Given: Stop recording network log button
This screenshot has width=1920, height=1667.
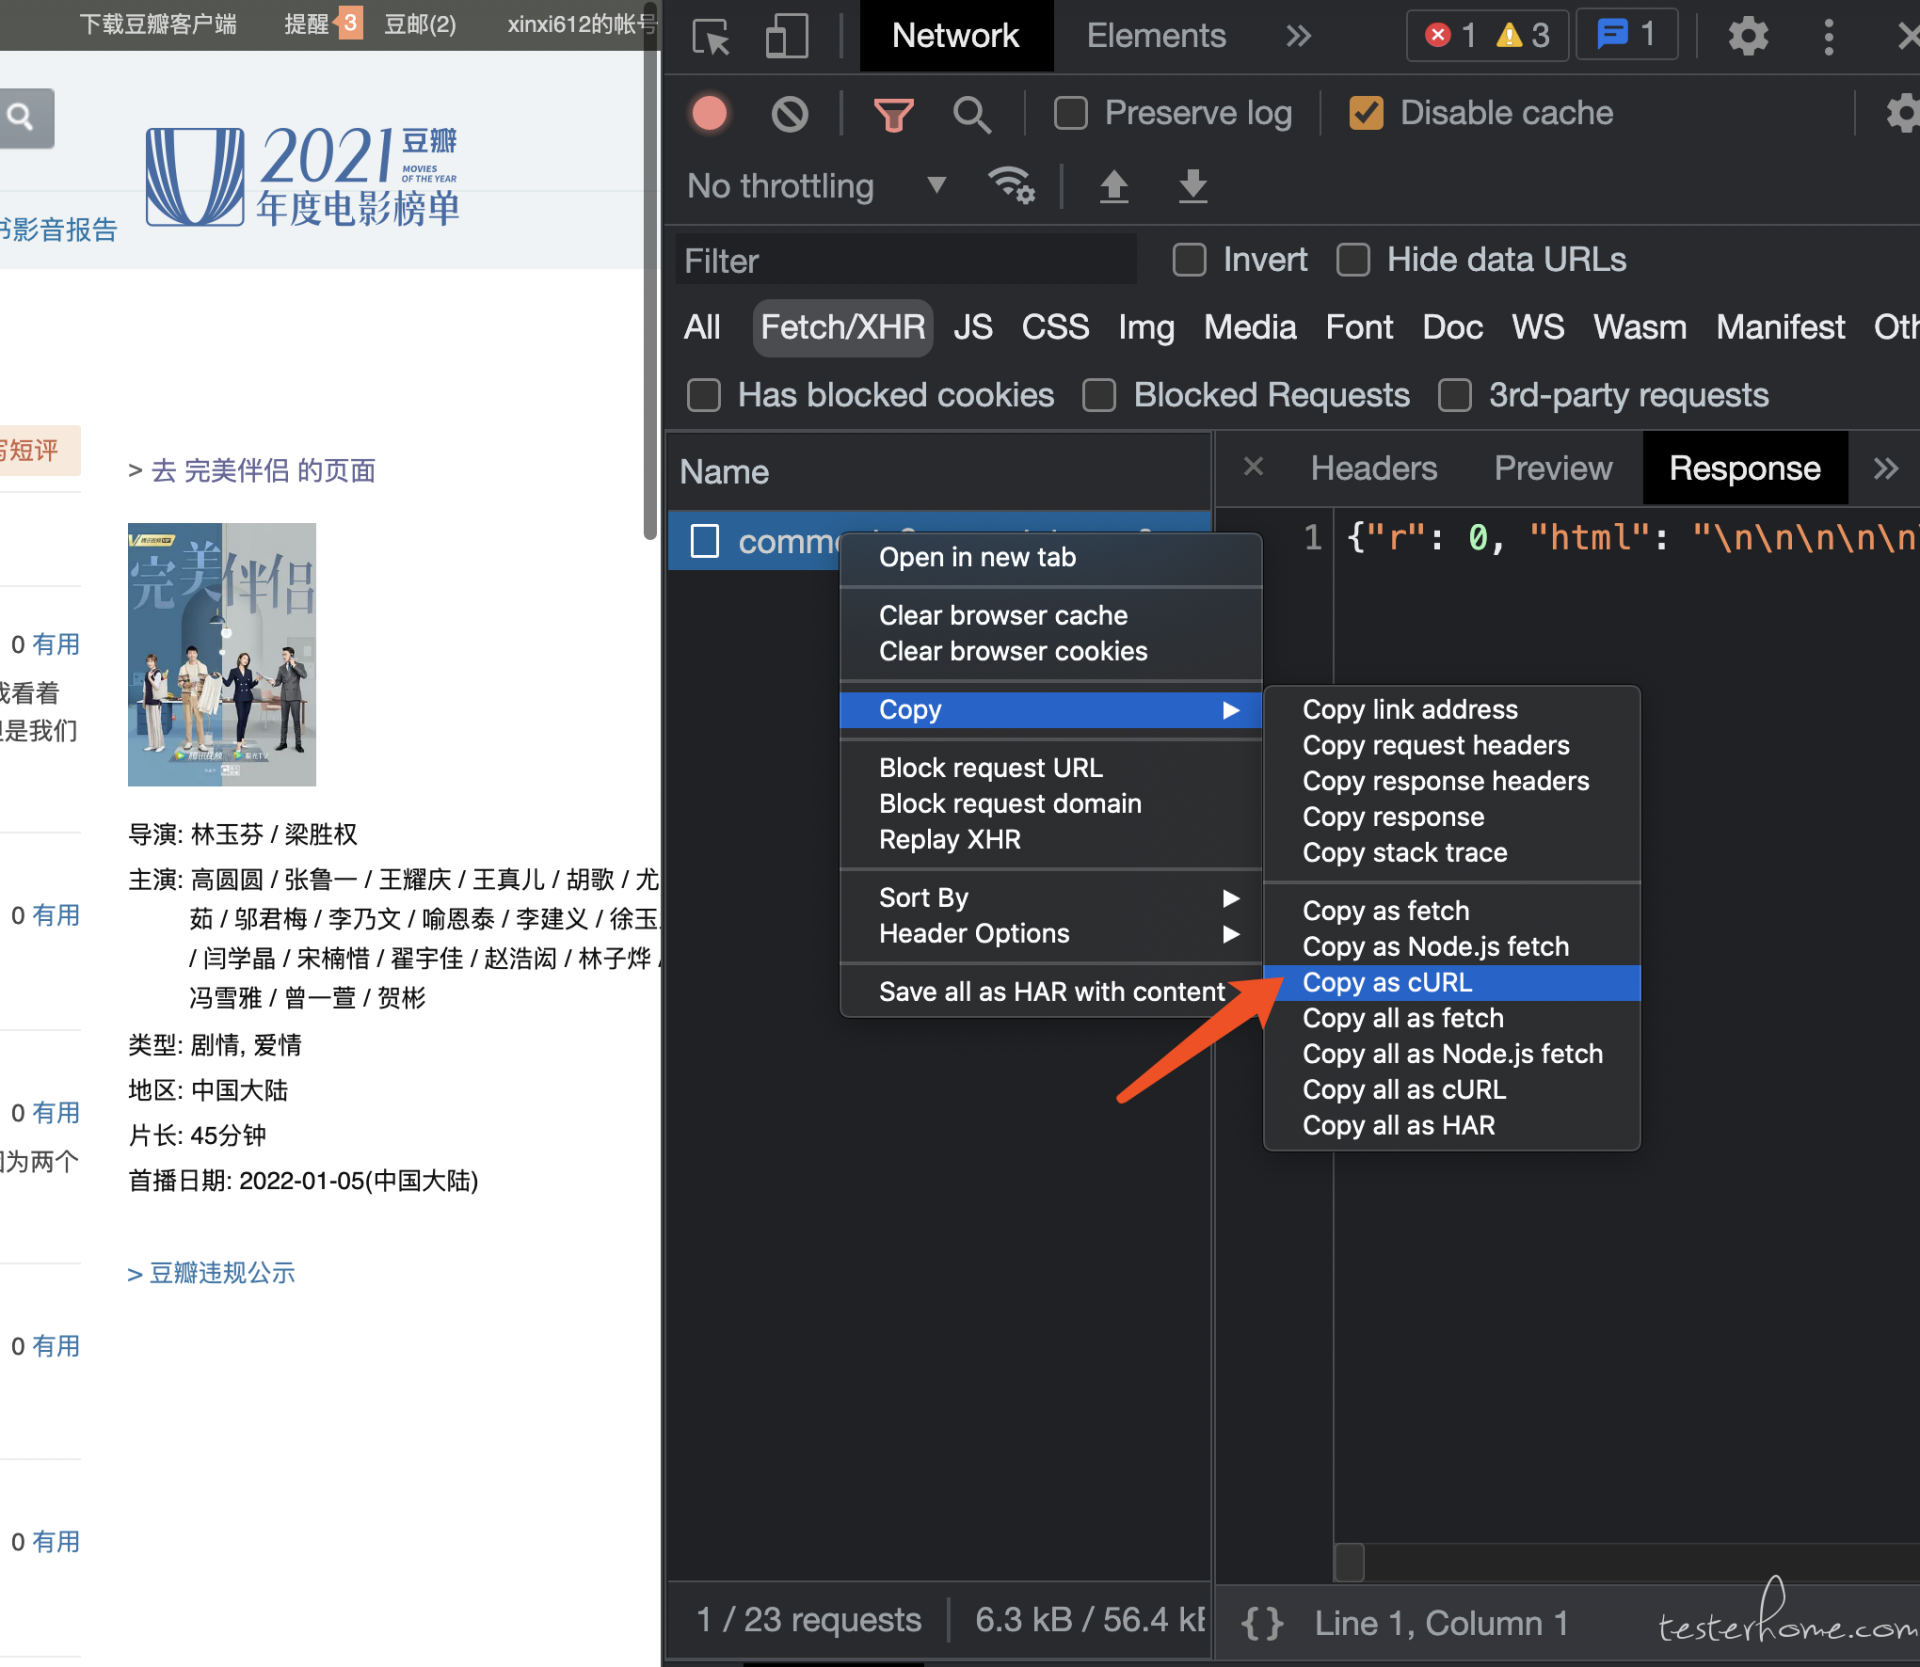Looking at the screenshot, I should pyautogui.click(x=710, y=113).
